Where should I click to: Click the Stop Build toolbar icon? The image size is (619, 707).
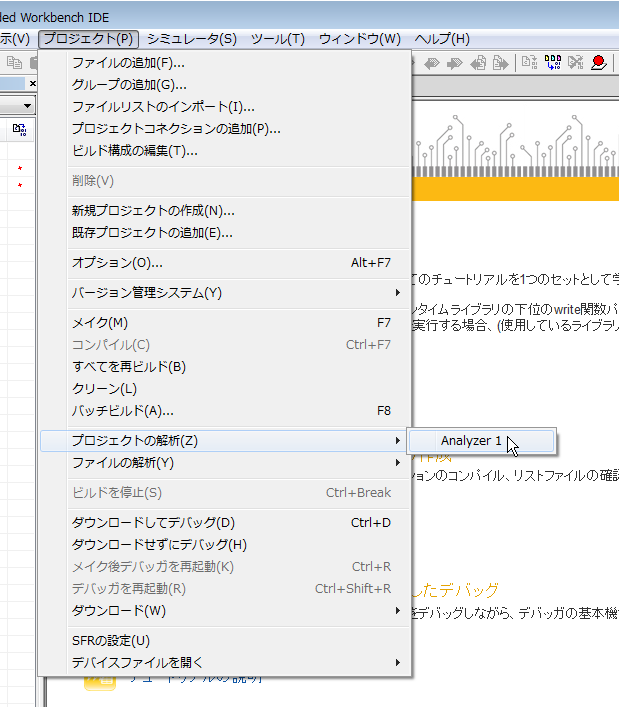[576, 62]
